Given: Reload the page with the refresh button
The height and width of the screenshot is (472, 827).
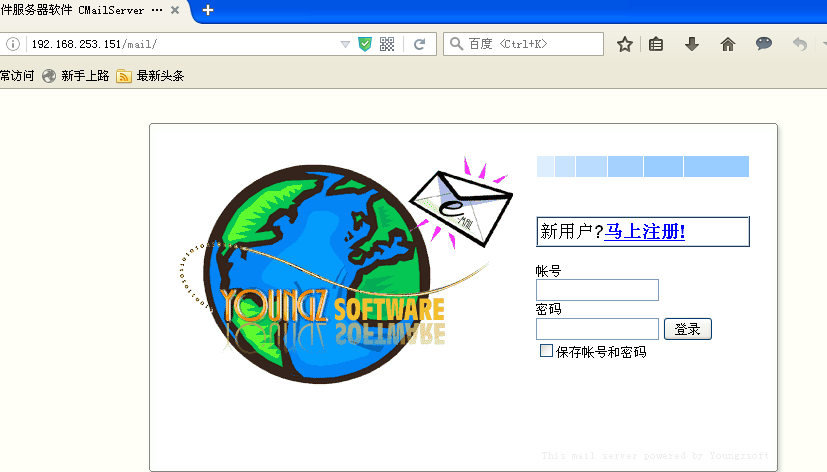Looking at the screenshot, I should [x=420, y=44].
